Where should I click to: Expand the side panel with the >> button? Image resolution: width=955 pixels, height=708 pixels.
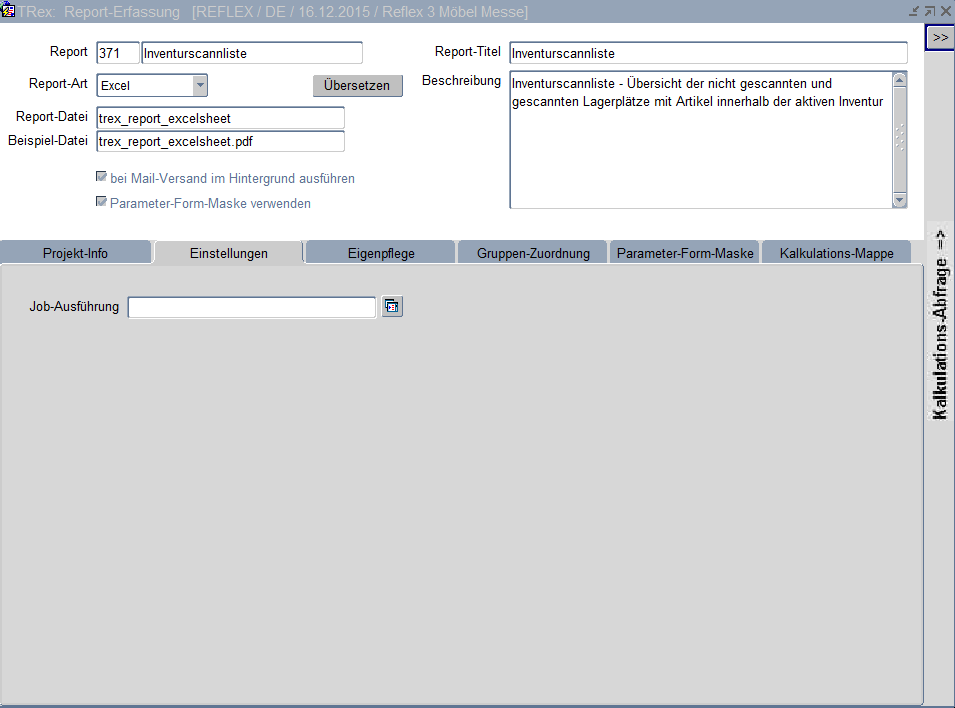click(939, 37)
